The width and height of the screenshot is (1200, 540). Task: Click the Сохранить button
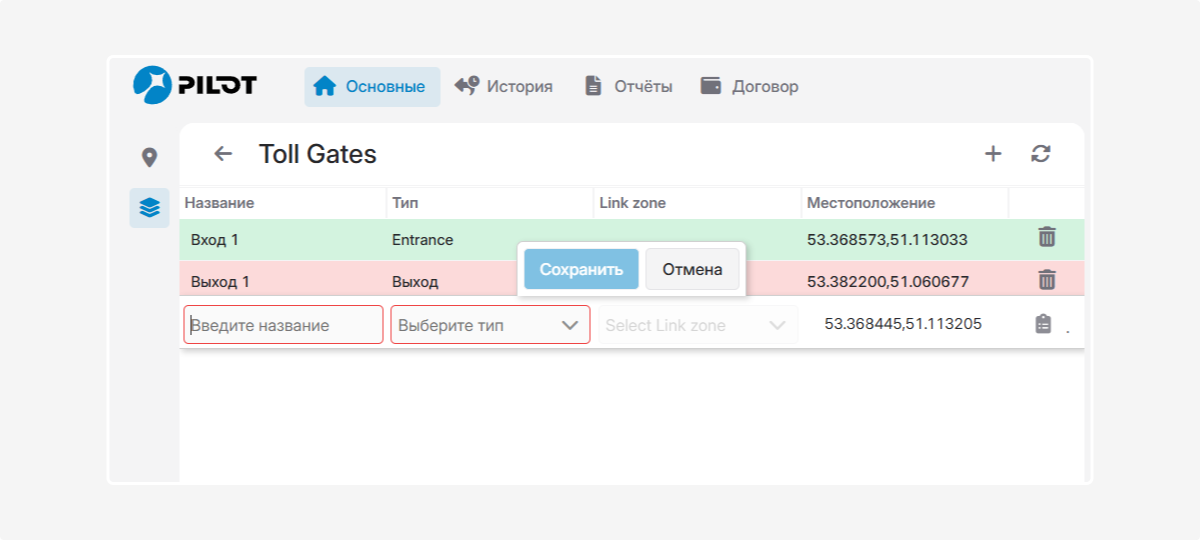coord(581,269)
